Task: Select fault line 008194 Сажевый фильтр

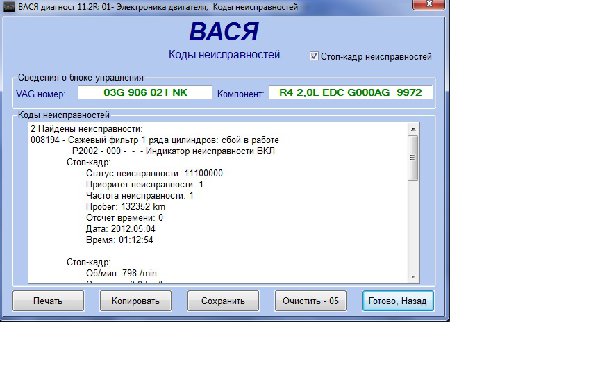Action: coord(155,140)
